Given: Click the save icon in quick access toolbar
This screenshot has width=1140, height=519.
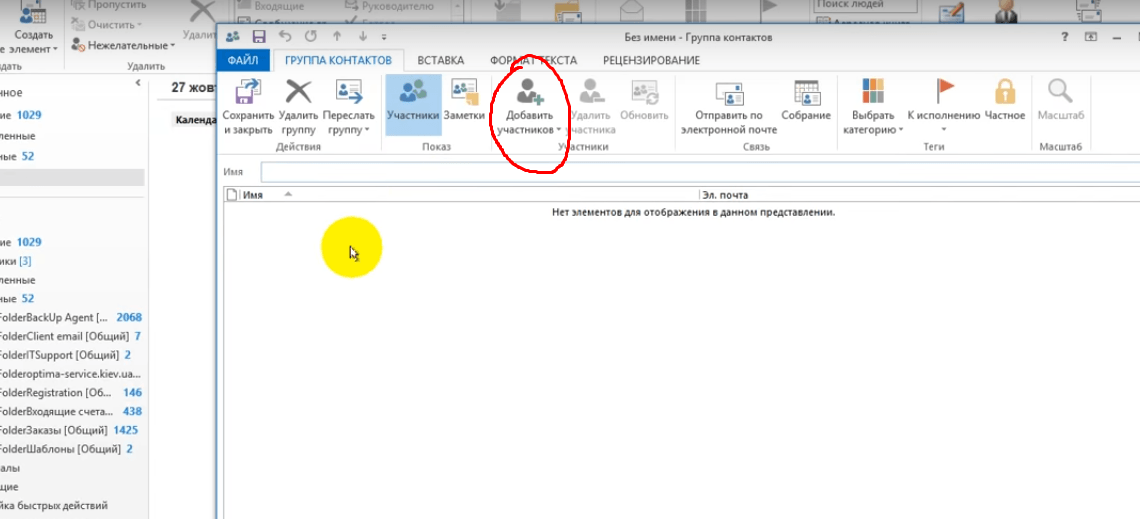Looking at the screenshot, I should click(259, 37).
